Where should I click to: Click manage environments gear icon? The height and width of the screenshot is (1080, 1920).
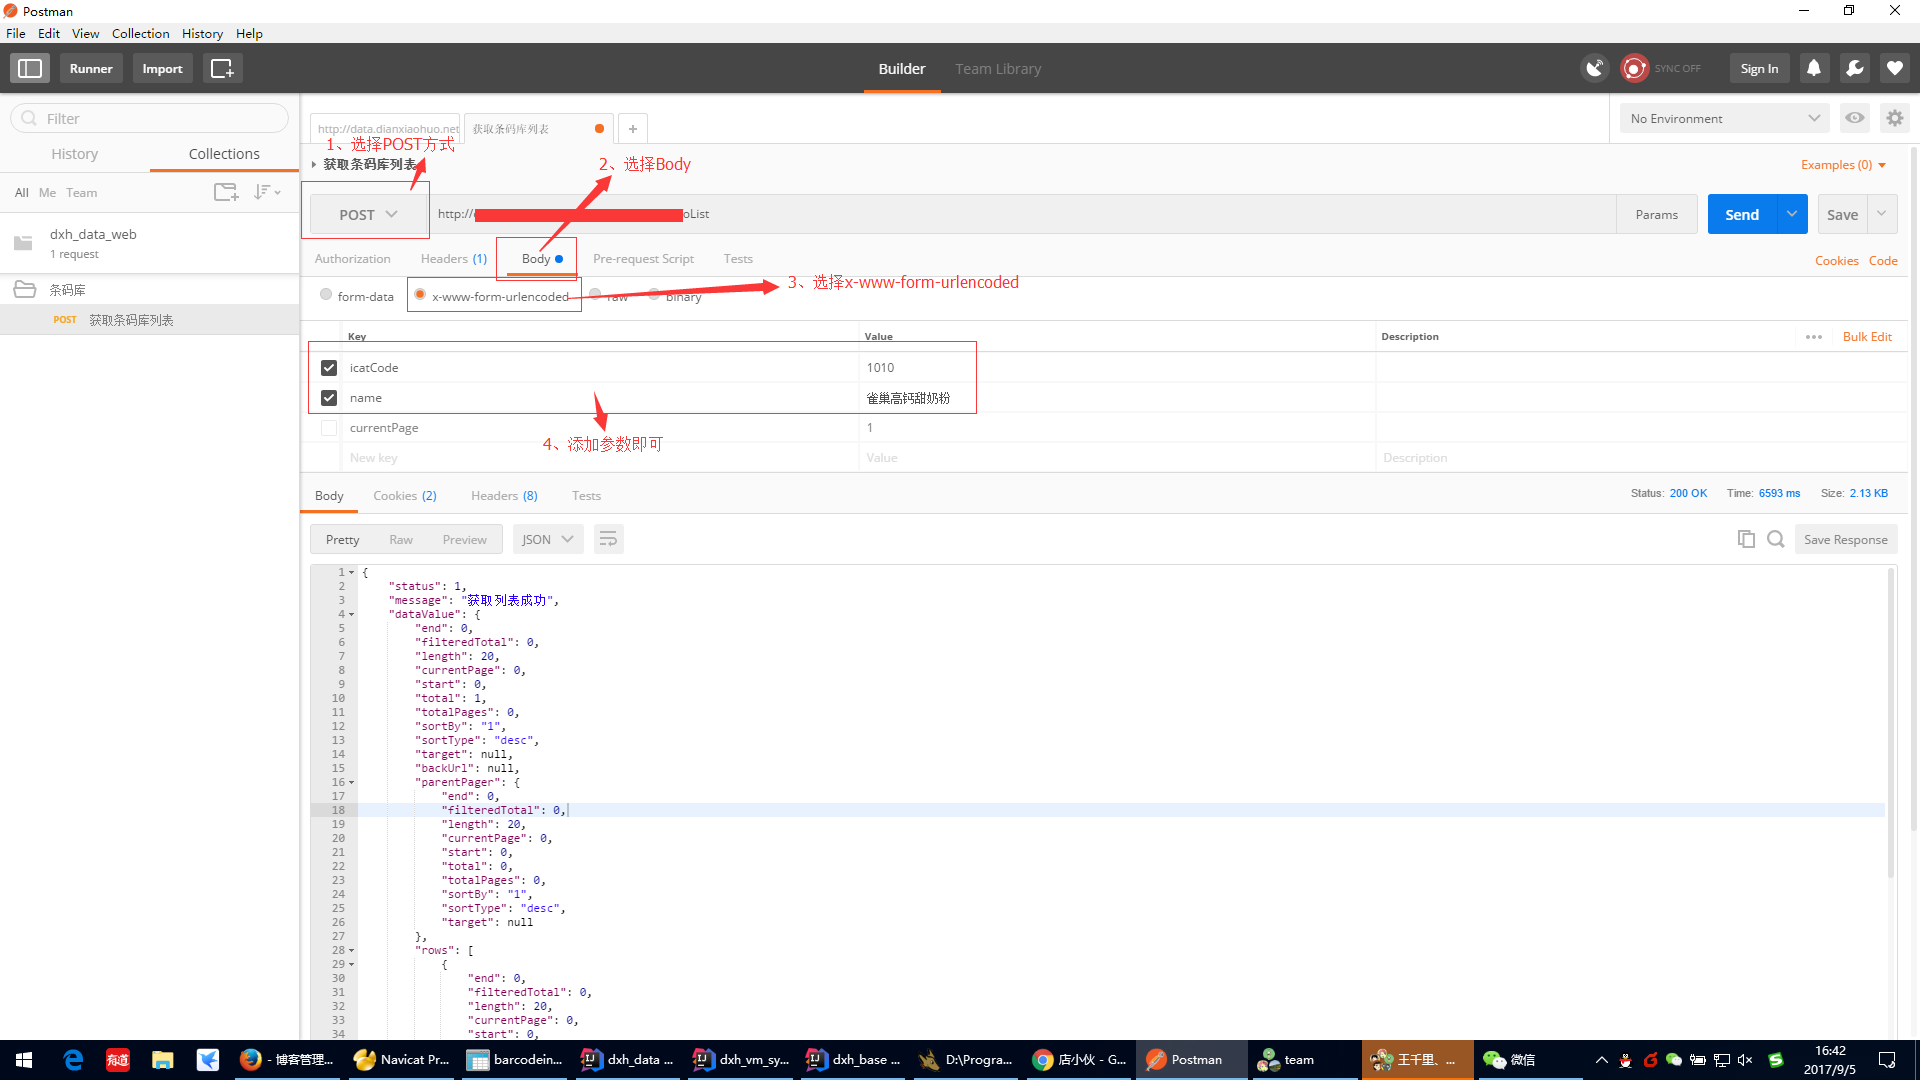(x=1894, y=118)
